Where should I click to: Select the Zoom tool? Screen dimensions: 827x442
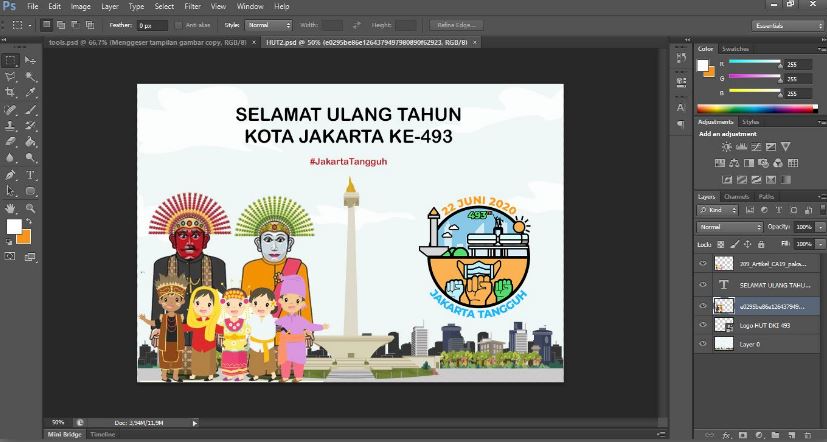click(31, 208)
